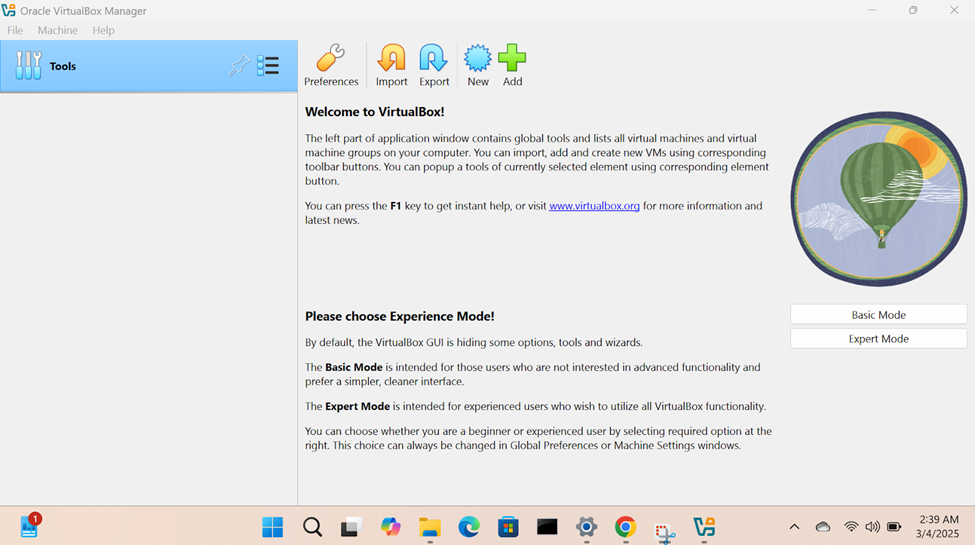Restore down the VirtualBox window
The height and width of the screenshot is (545, 975).
point(913,10)
